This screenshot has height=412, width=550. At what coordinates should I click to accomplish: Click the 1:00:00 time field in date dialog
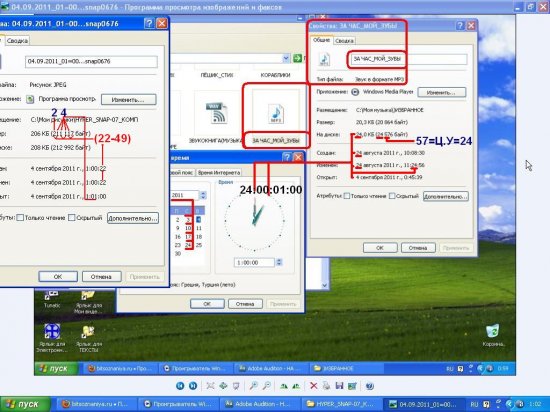(x=254, y=262)
